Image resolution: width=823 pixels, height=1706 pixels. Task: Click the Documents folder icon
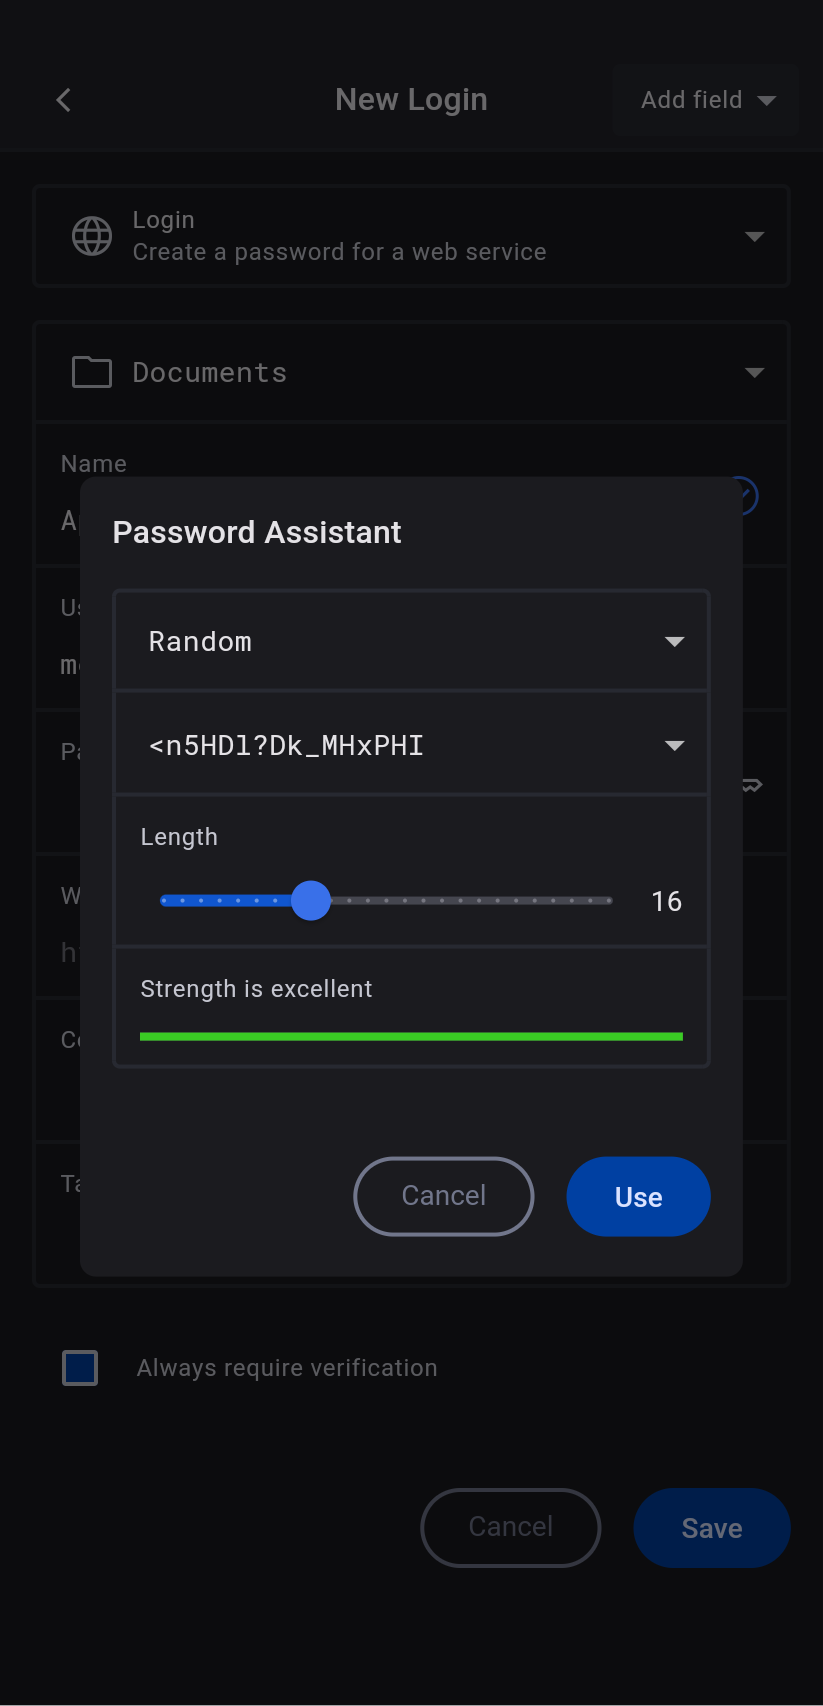(x=92, y=372)
